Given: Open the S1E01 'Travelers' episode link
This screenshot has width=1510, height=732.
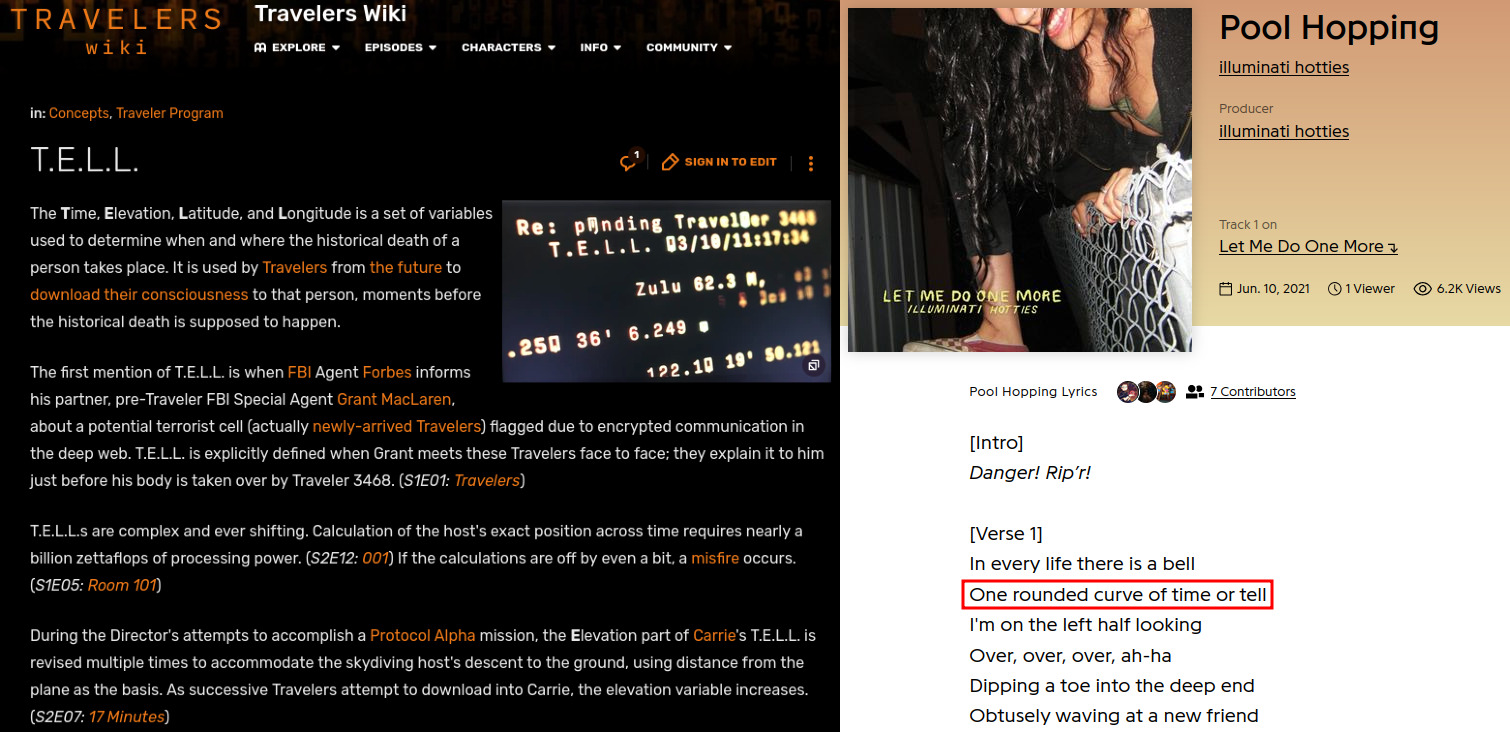Looking at the screenshot, I should (487, 481).
